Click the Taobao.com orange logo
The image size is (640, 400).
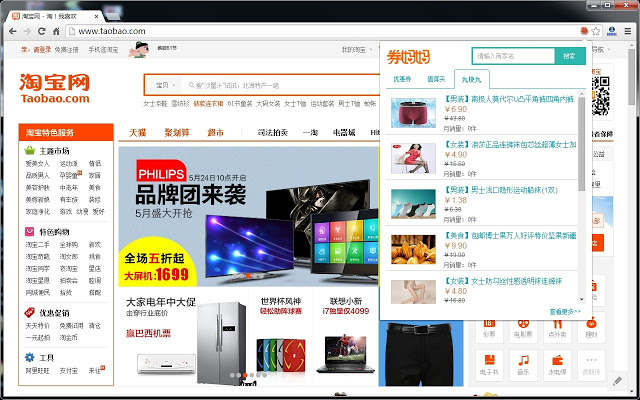point(54,88)
